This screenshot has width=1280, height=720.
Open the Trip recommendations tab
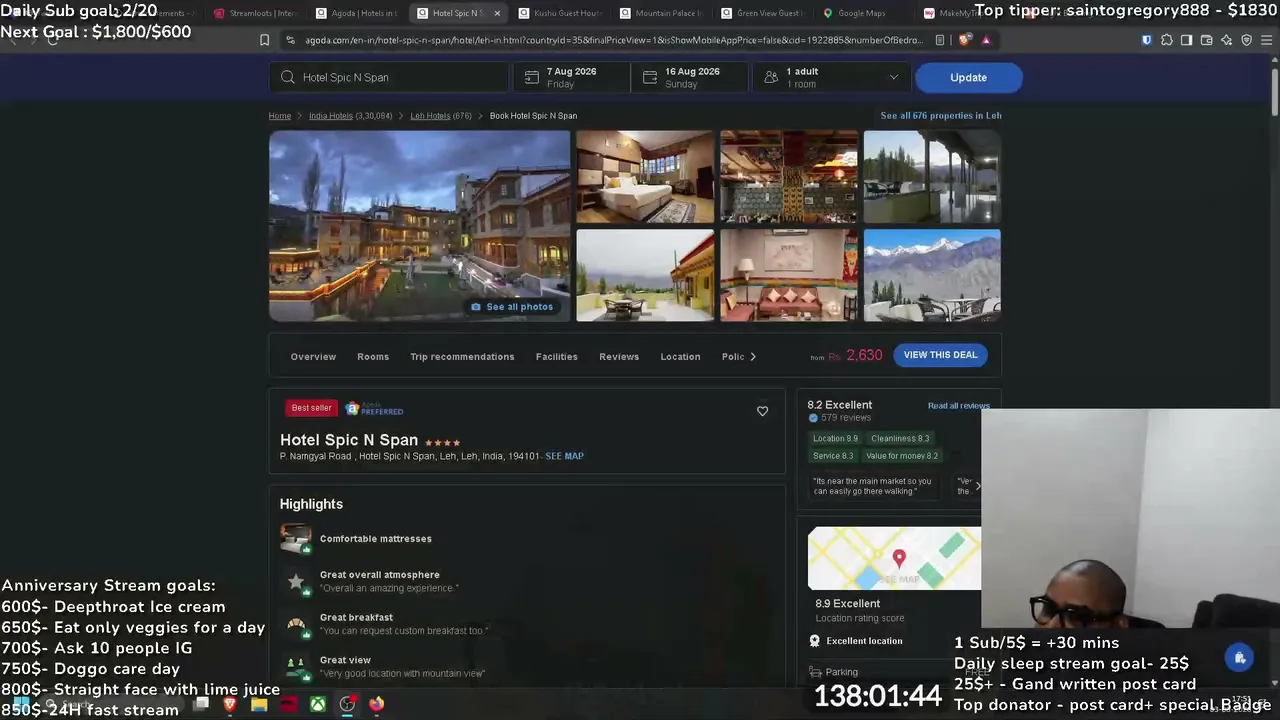462,357
